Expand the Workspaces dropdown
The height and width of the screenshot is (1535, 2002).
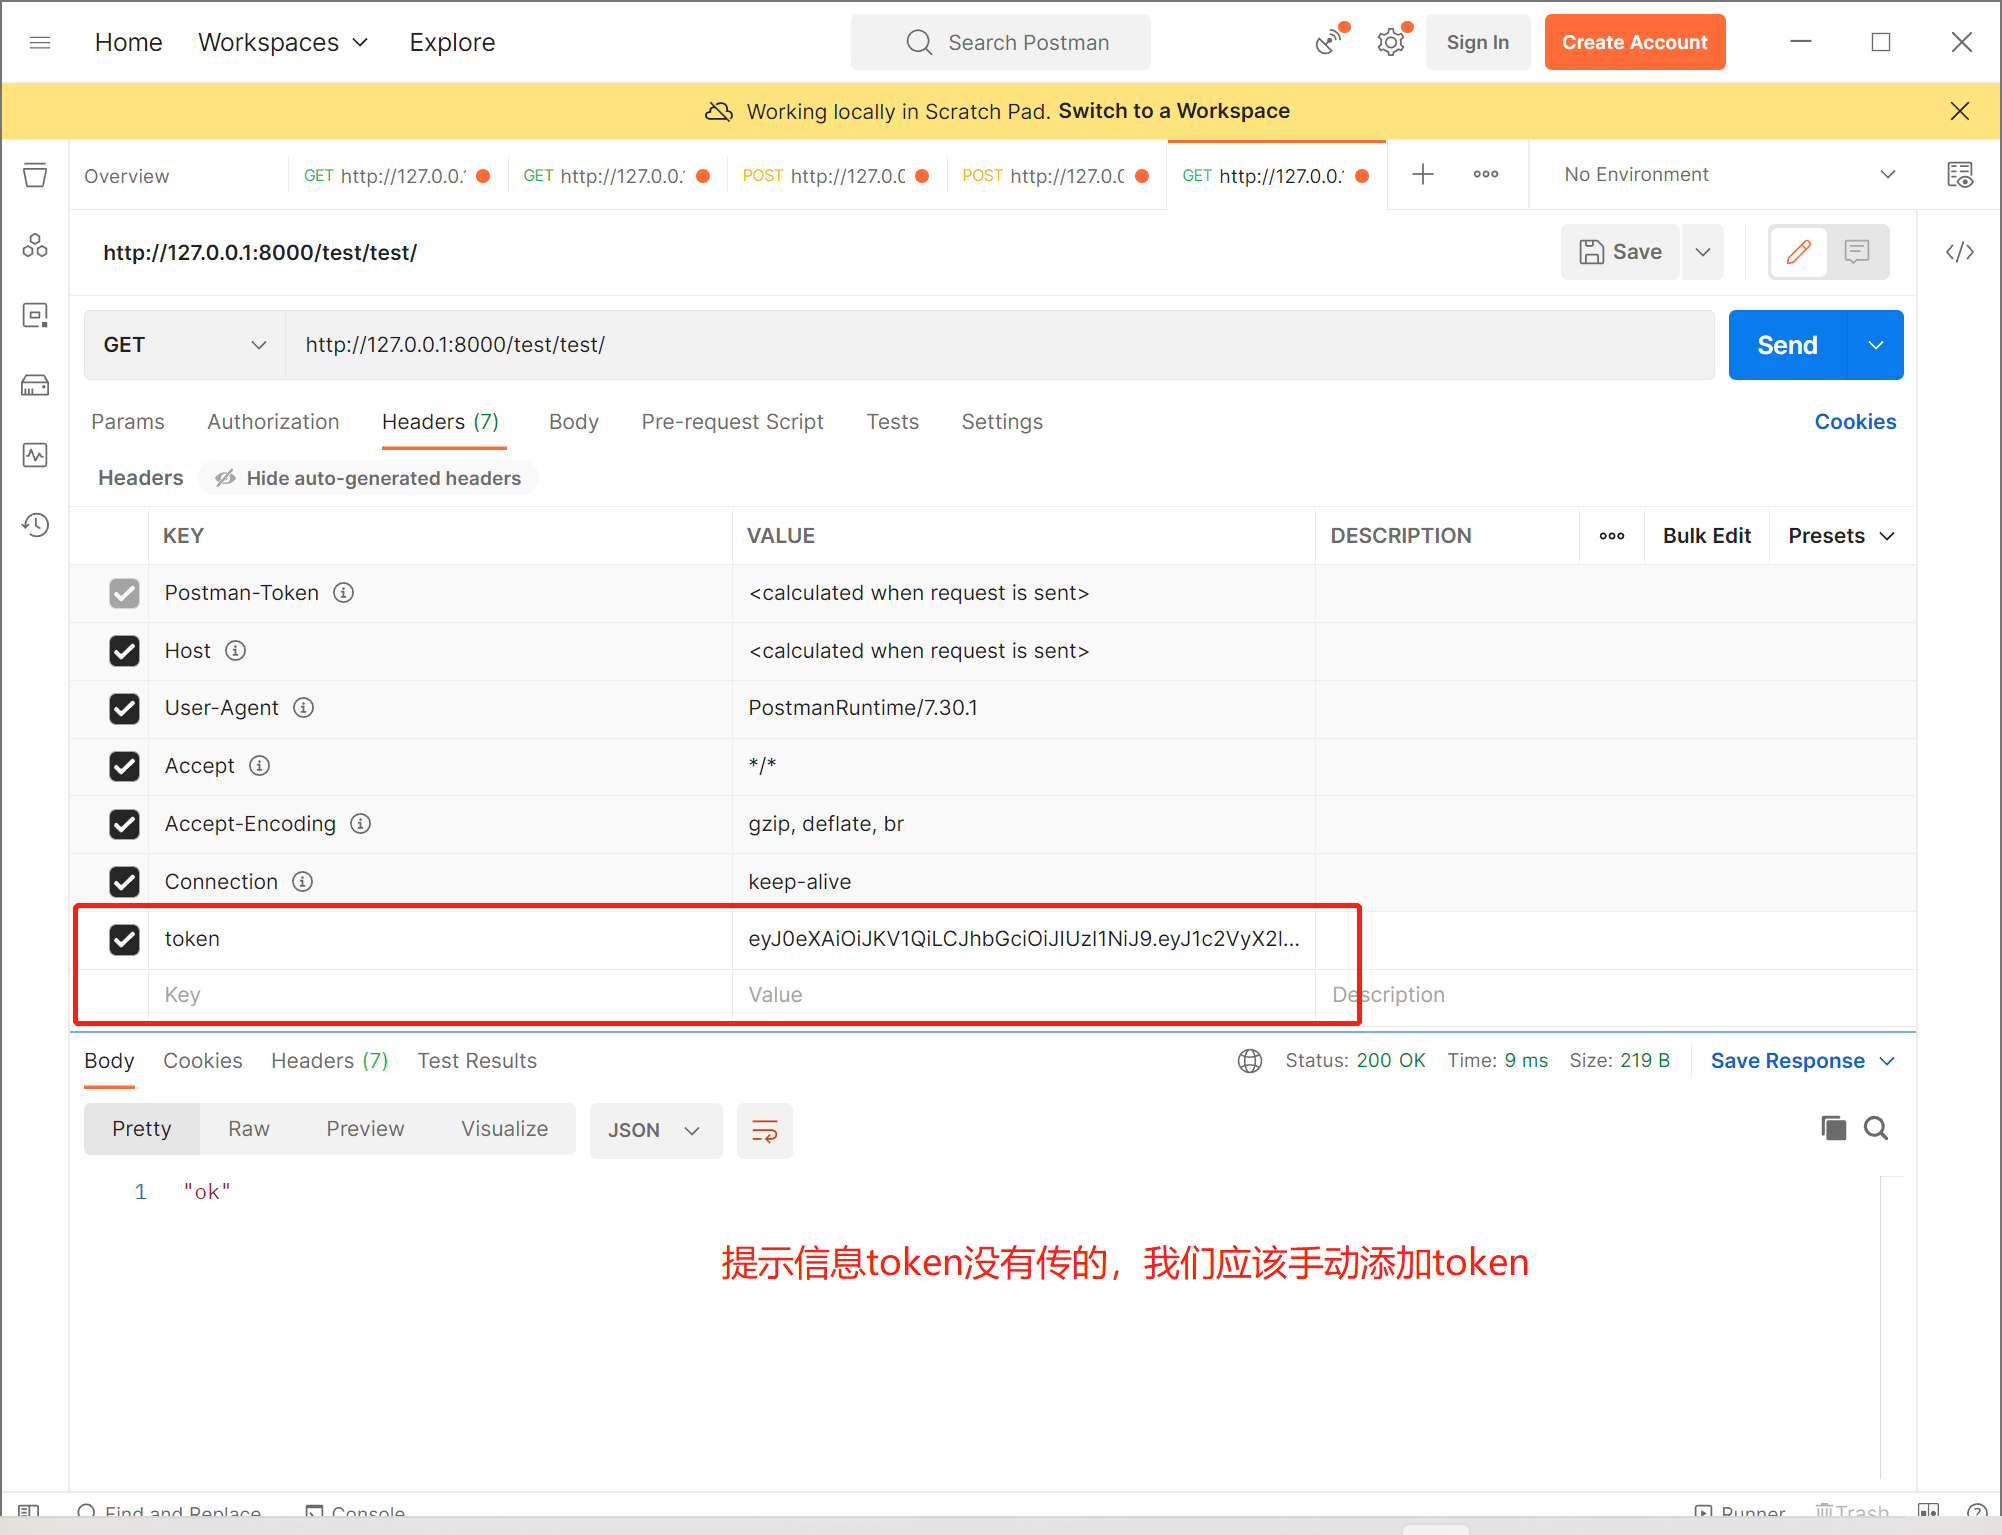coord(283,42)
